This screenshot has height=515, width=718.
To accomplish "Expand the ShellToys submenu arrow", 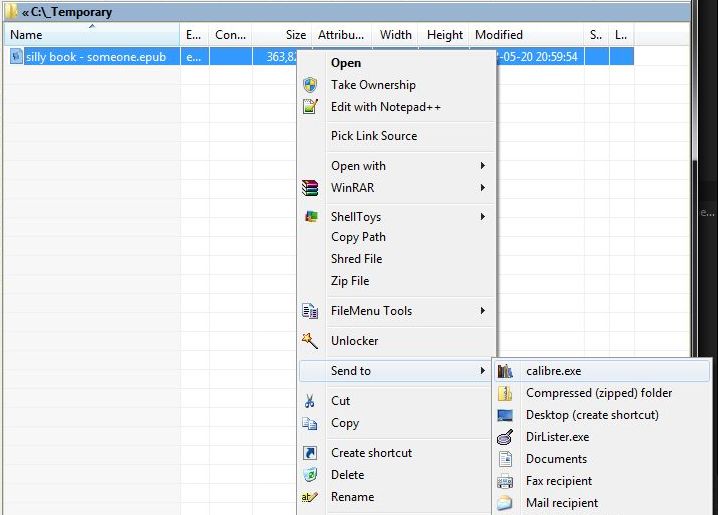I will (x=483, y=217).
